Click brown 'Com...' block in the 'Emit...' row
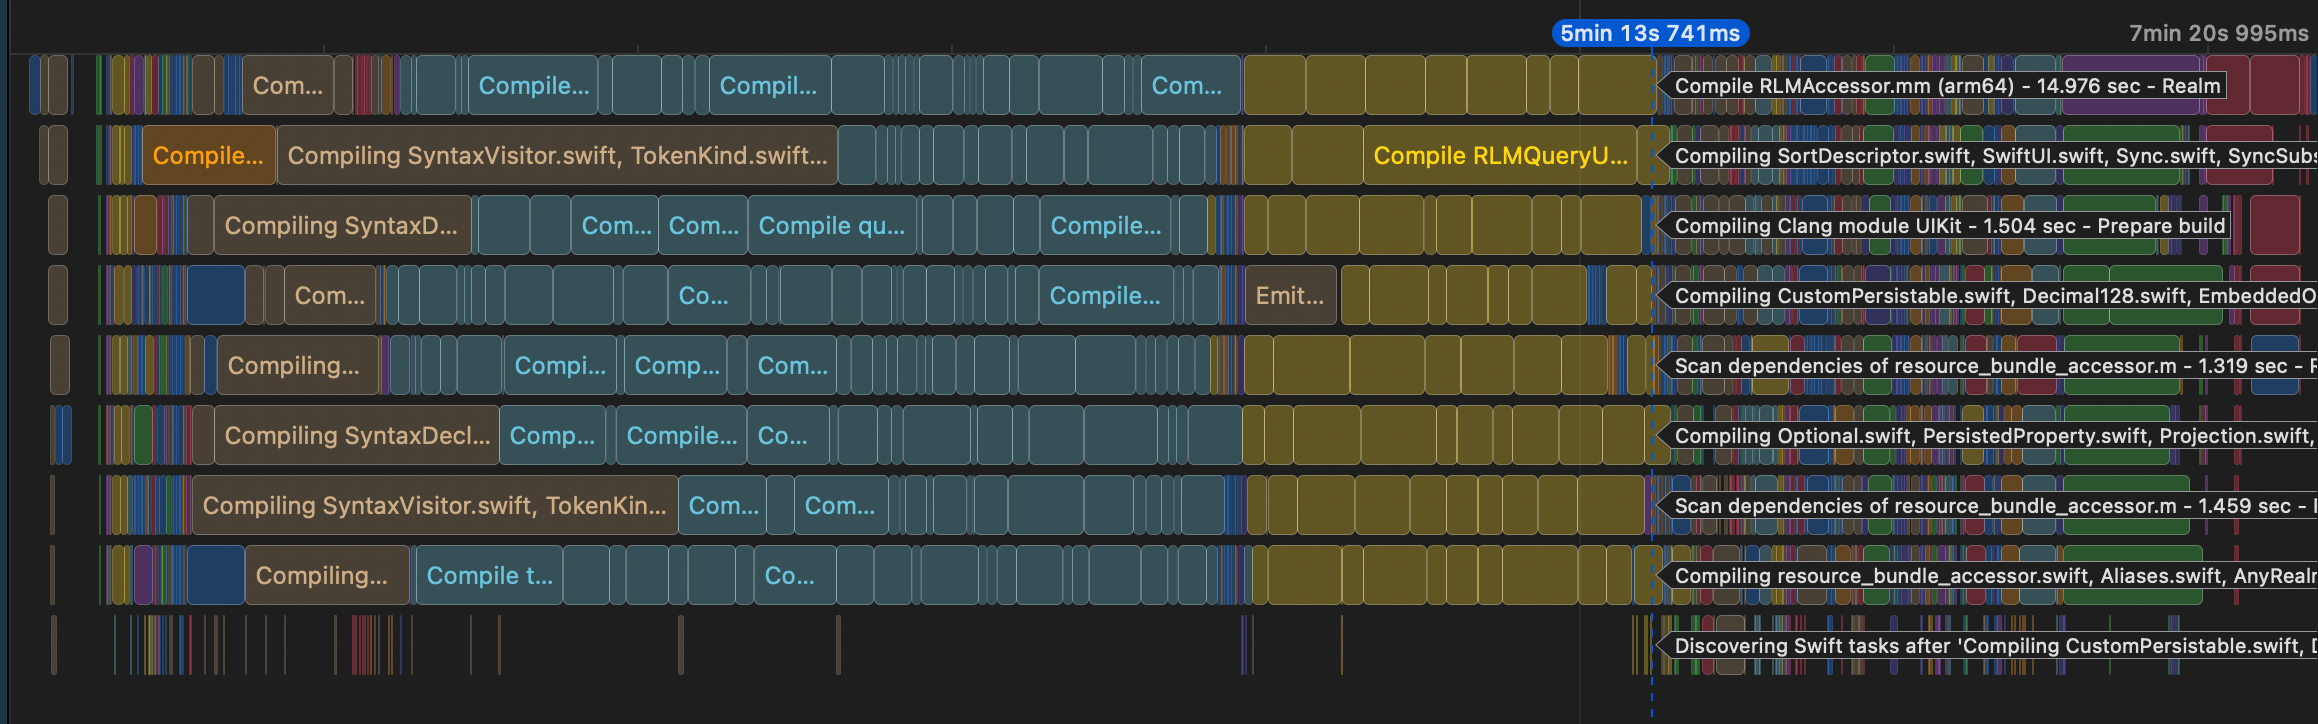 click(x=330, y=295)
